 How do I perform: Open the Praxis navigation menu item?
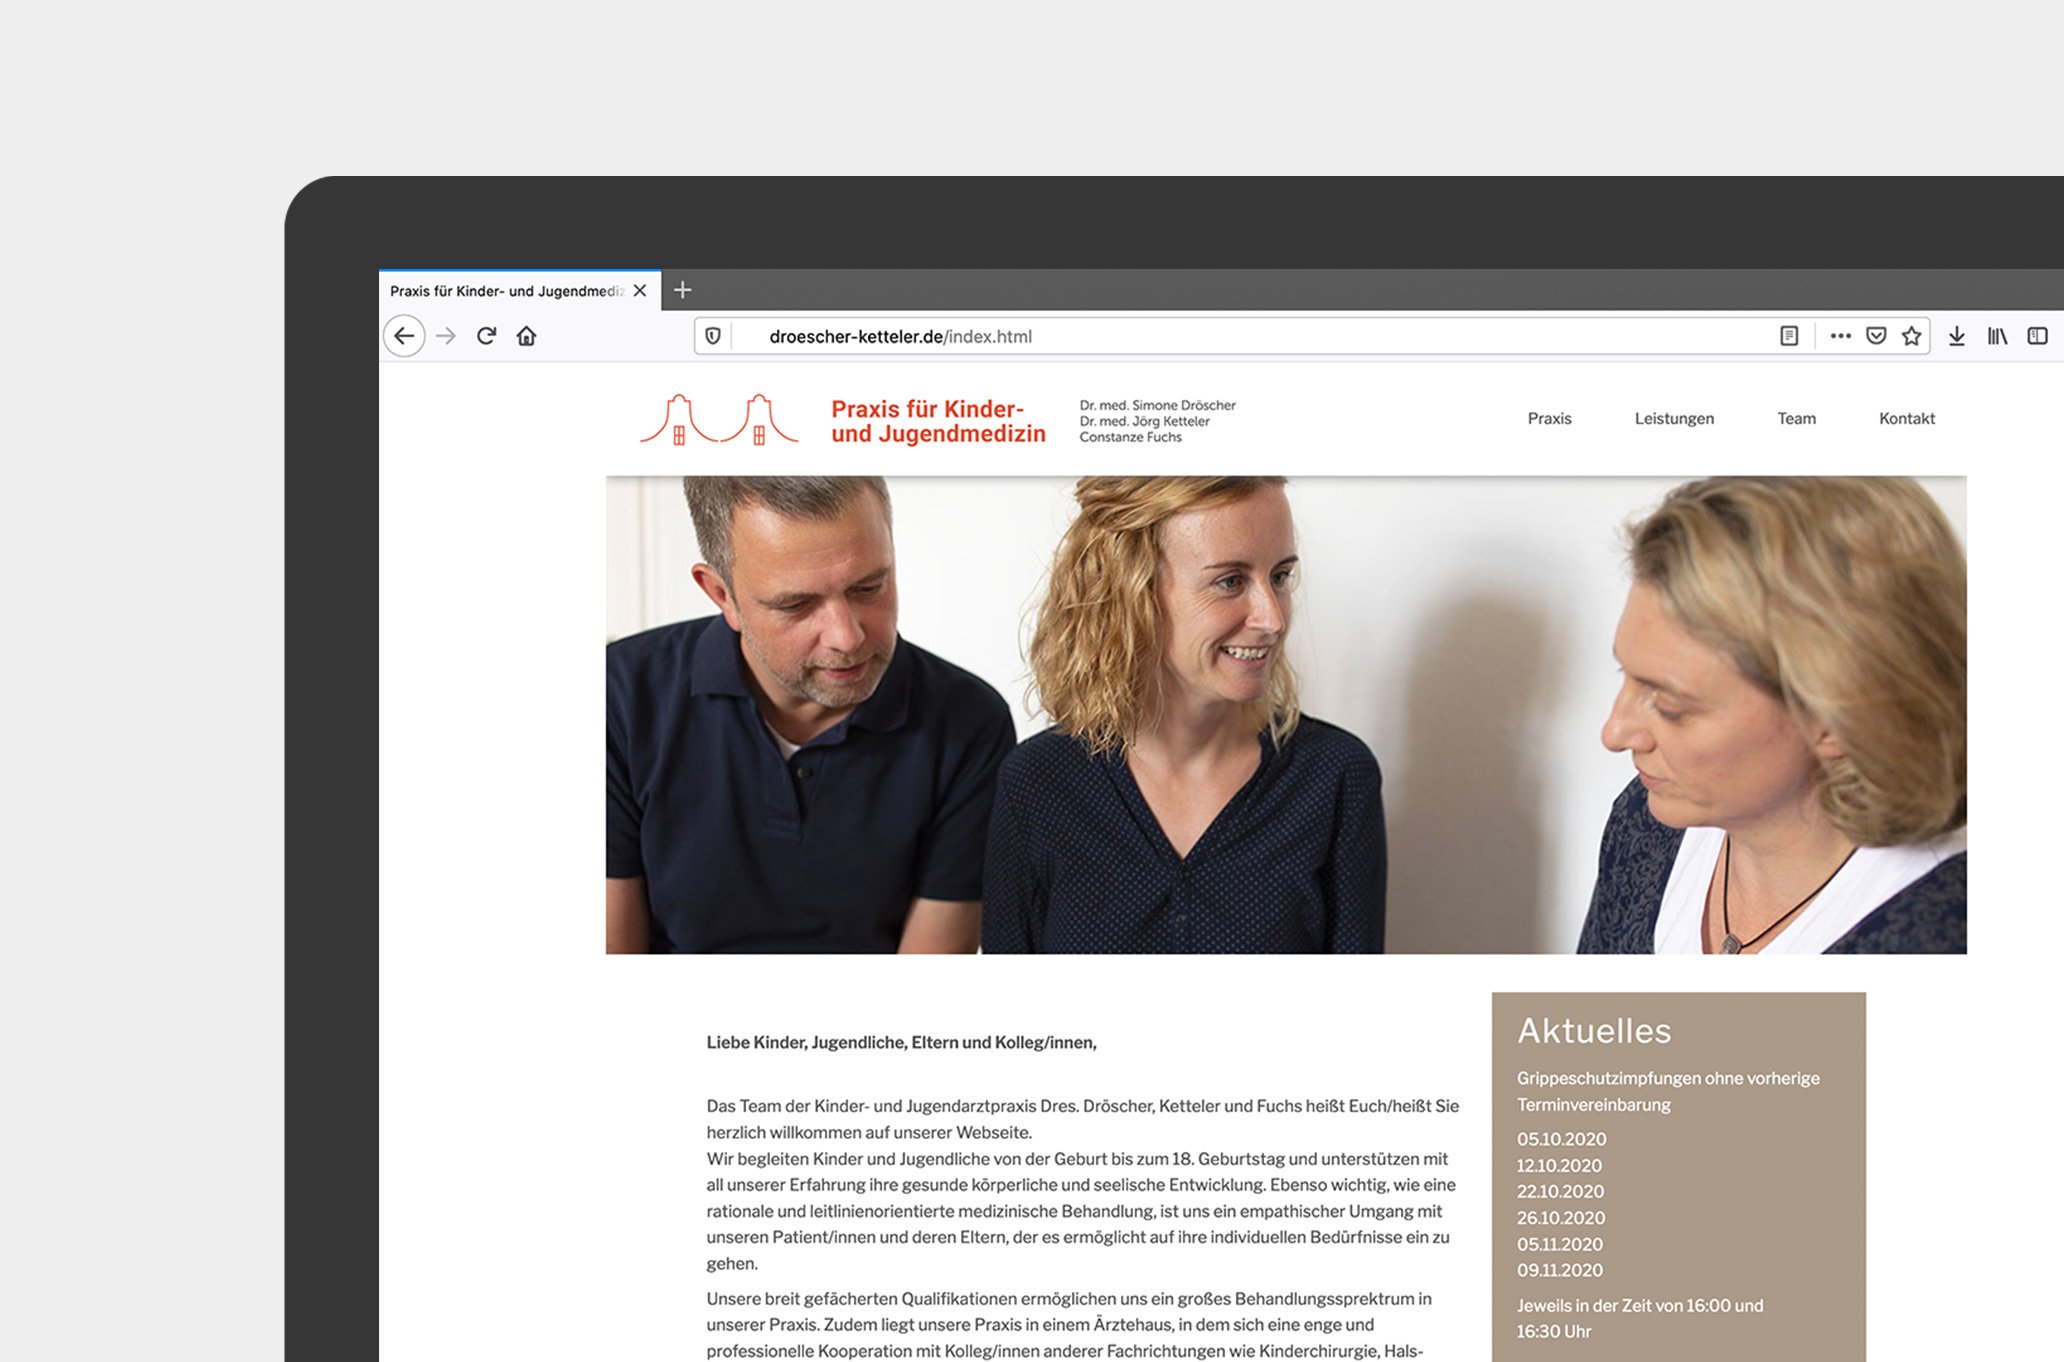[x=1549, y=418]
